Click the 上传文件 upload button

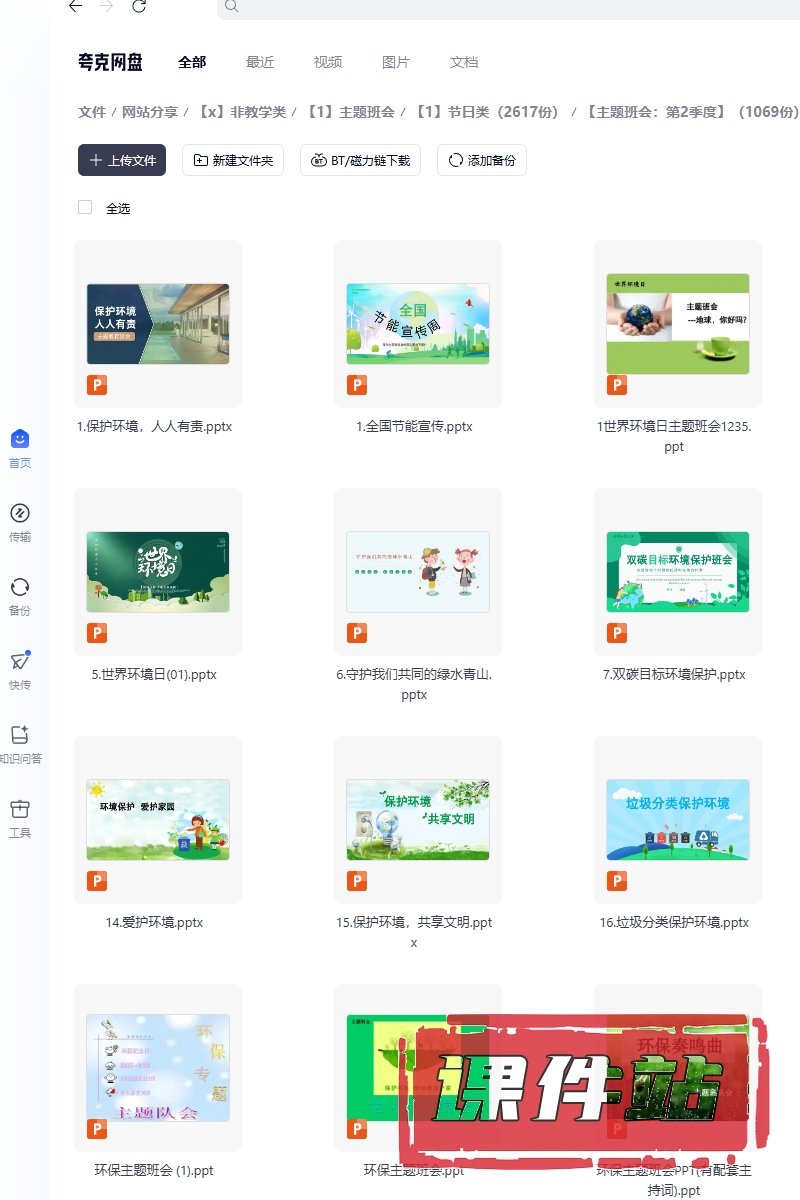point(122,160)
